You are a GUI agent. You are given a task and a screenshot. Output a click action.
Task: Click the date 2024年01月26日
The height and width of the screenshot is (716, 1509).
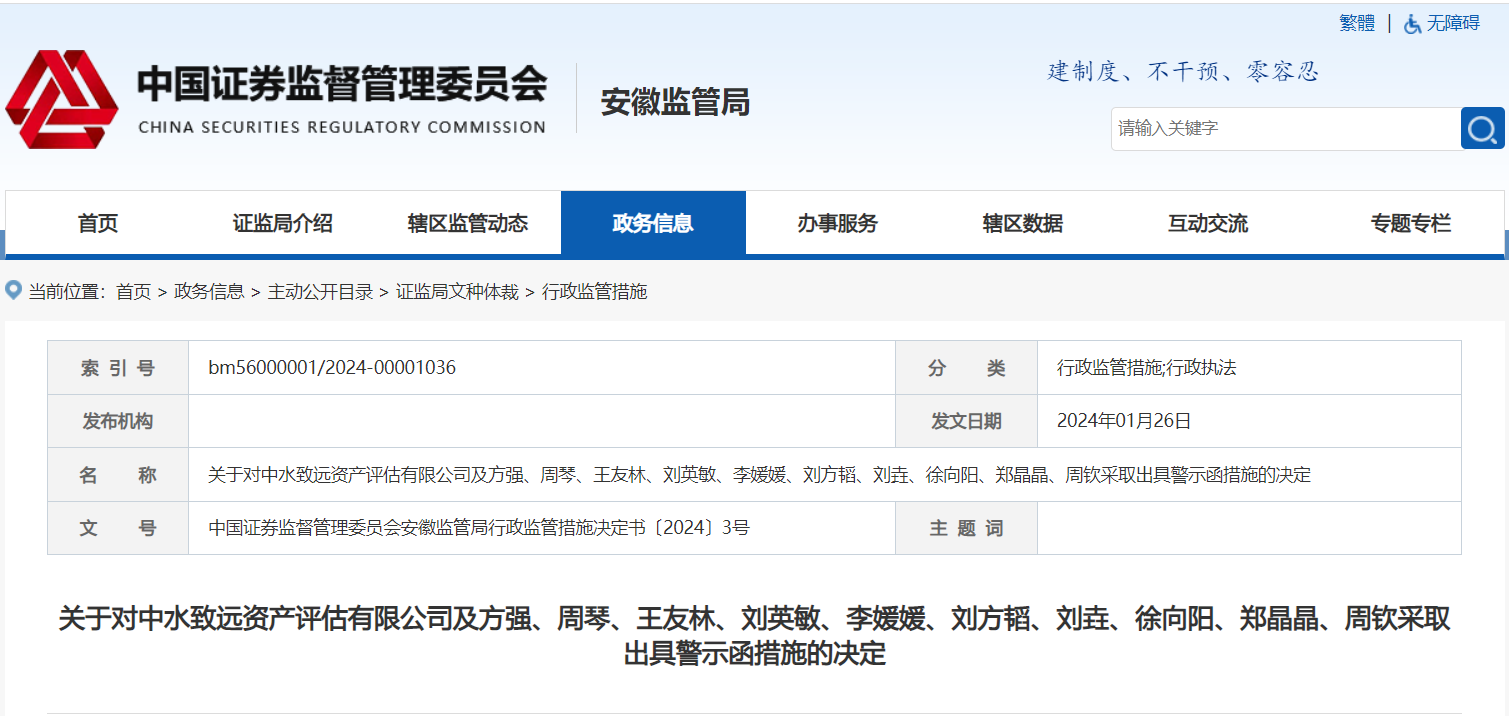tap(1124, 421)
